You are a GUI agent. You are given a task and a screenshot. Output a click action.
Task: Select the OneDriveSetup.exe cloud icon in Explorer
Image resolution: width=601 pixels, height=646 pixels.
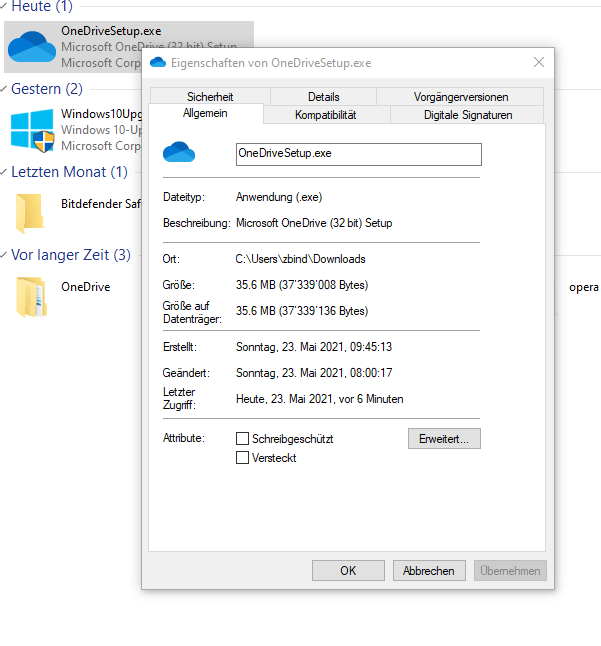coord(32,47)
